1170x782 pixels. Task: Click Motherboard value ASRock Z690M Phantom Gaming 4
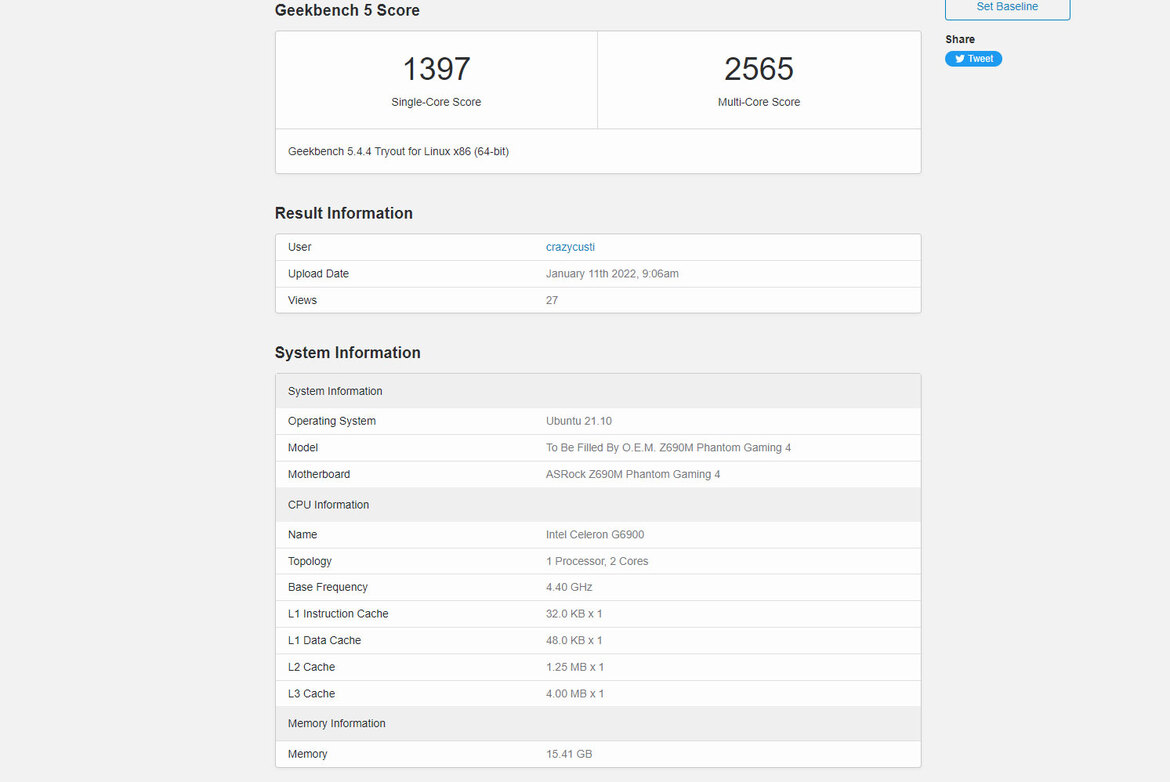[x=633, y=475]
